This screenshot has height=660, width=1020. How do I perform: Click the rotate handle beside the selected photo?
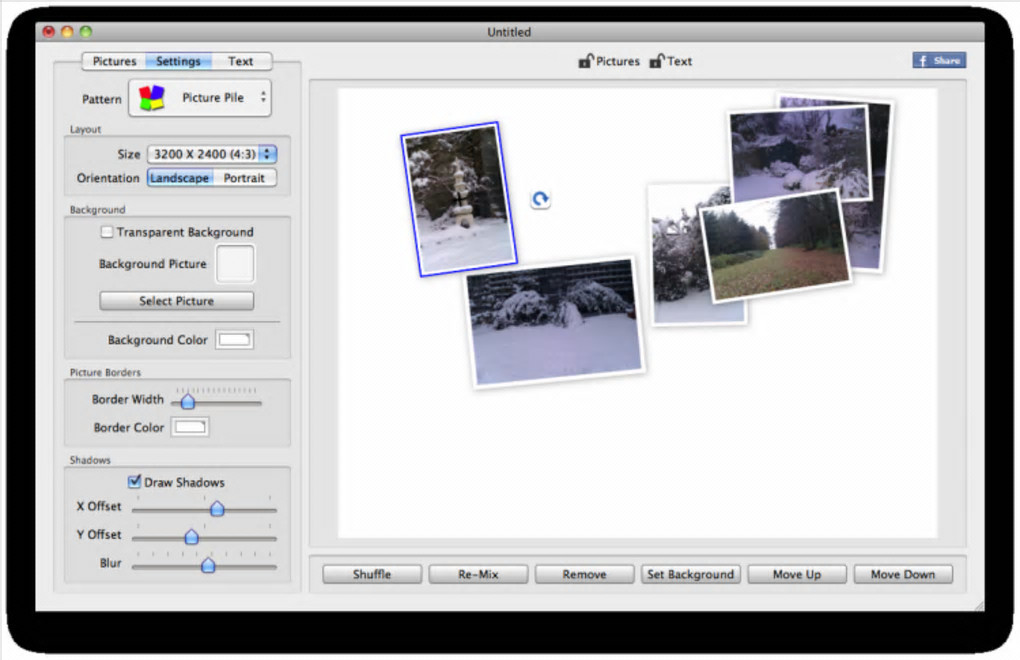(x=540, y=200)
